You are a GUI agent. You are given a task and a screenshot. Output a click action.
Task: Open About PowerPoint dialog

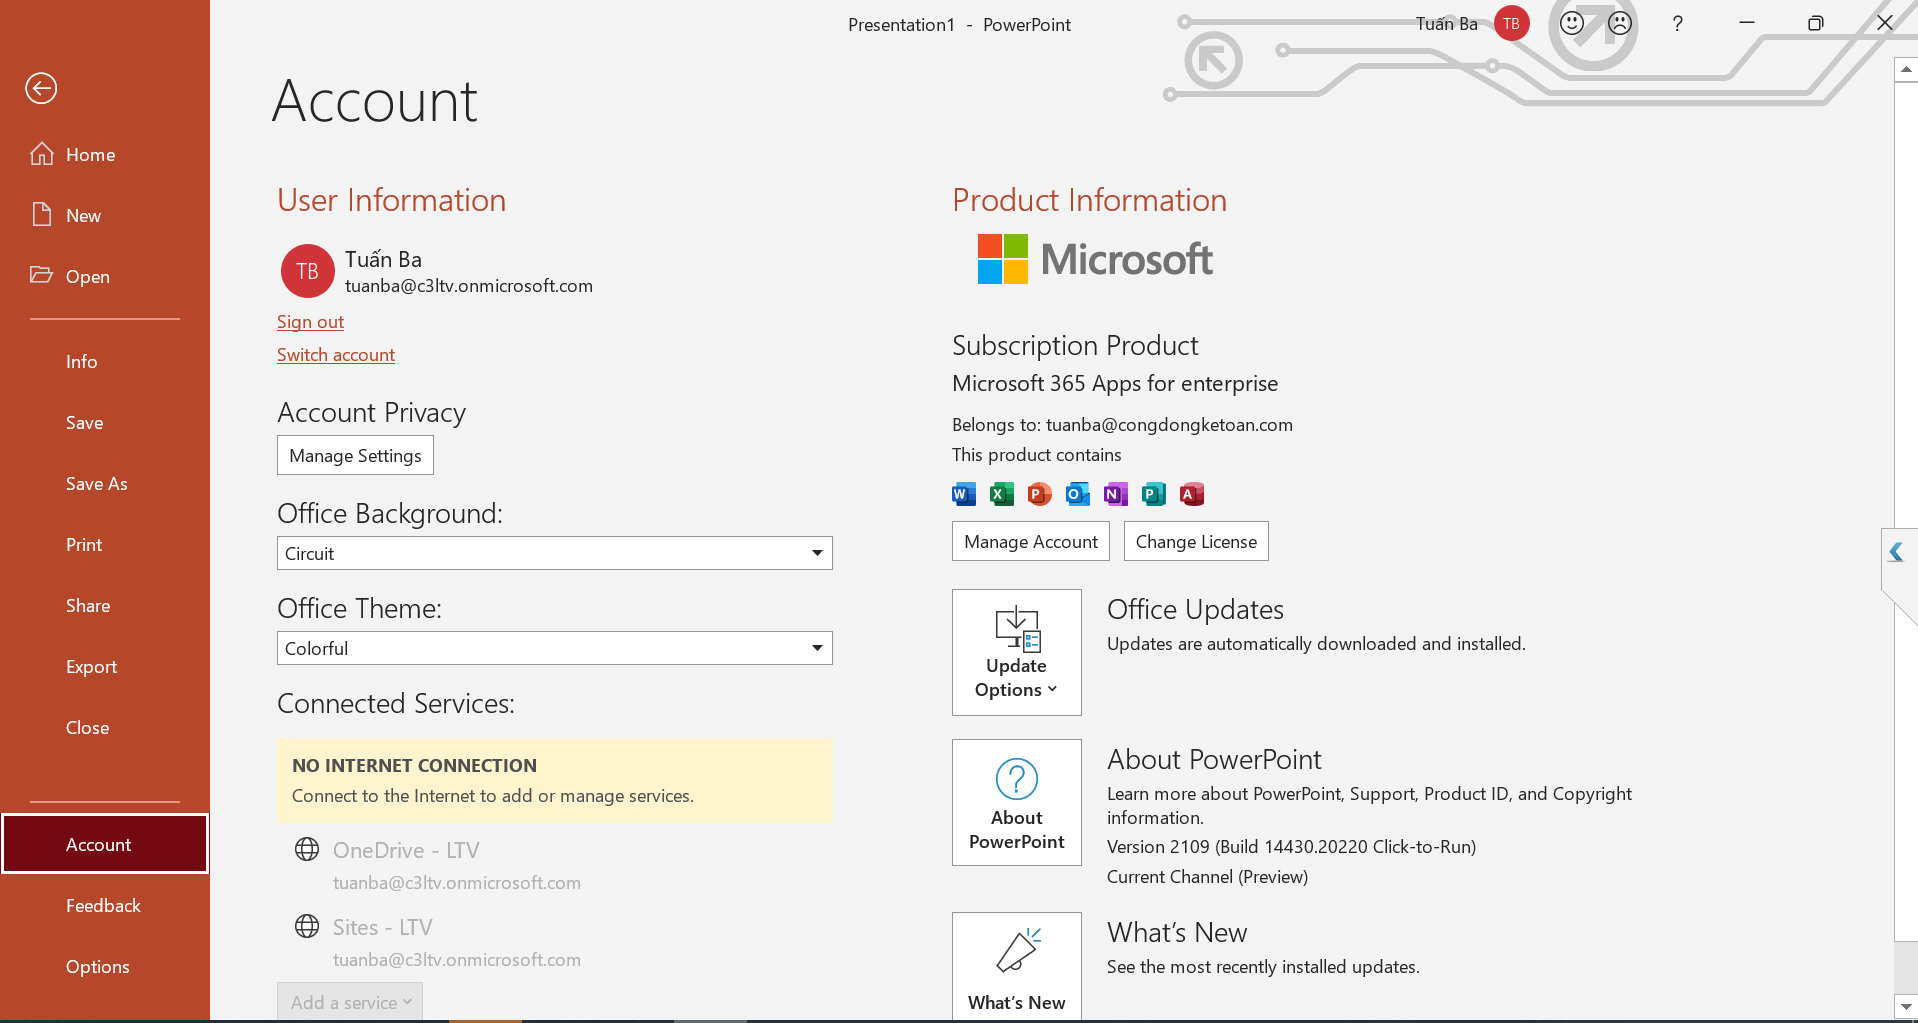tap(1017, 802)
